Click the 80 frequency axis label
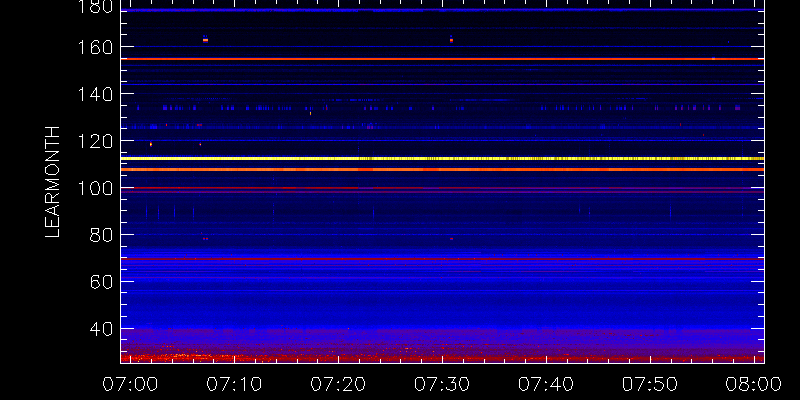 [x=102, y=235]
